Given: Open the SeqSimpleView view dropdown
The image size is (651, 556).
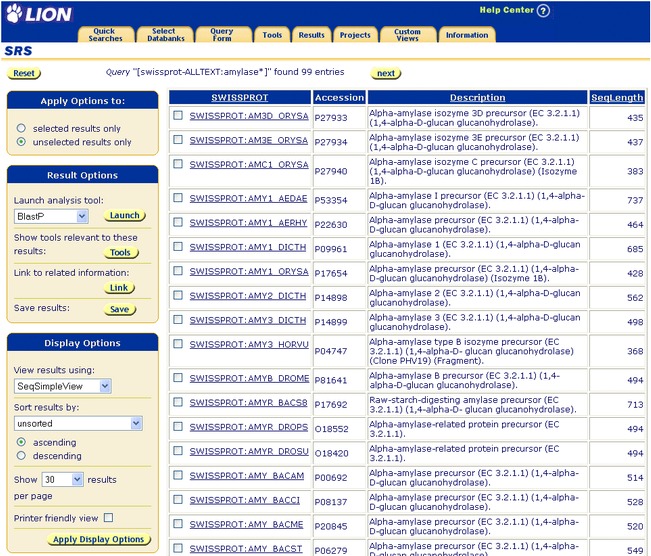Looking at the screenshot, I should coord(63,386).
